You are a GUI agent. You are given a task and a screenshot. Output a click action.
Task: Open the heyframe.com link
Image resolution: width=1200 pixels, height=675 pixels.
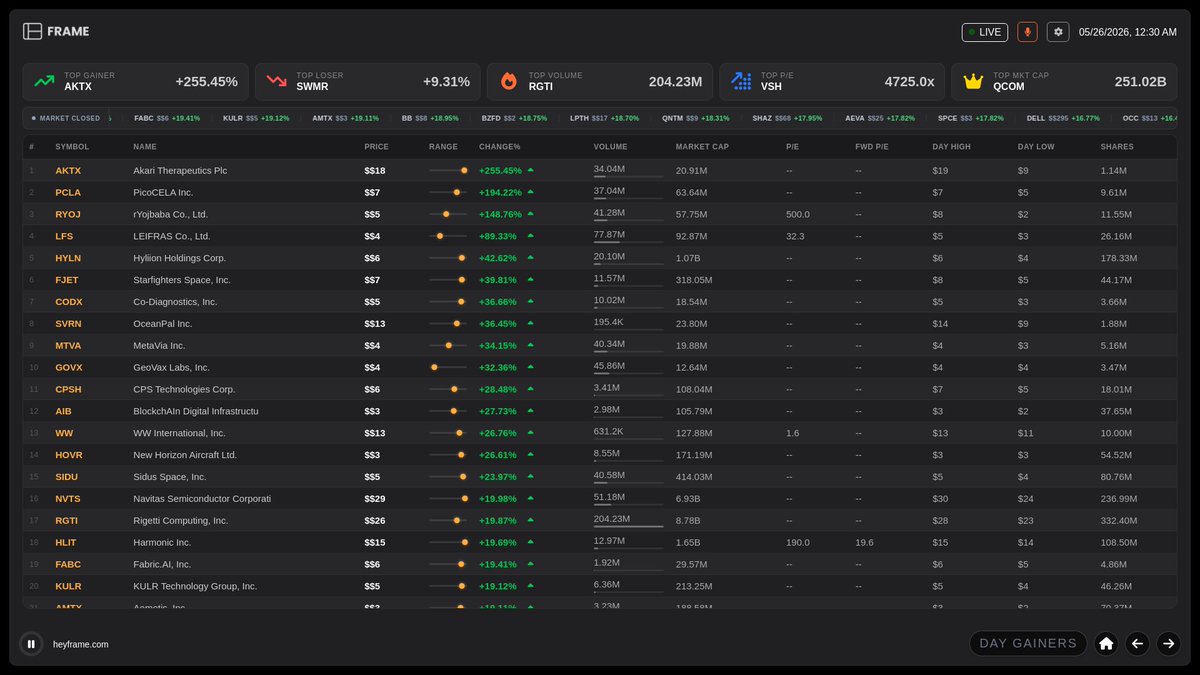(81, 645)
